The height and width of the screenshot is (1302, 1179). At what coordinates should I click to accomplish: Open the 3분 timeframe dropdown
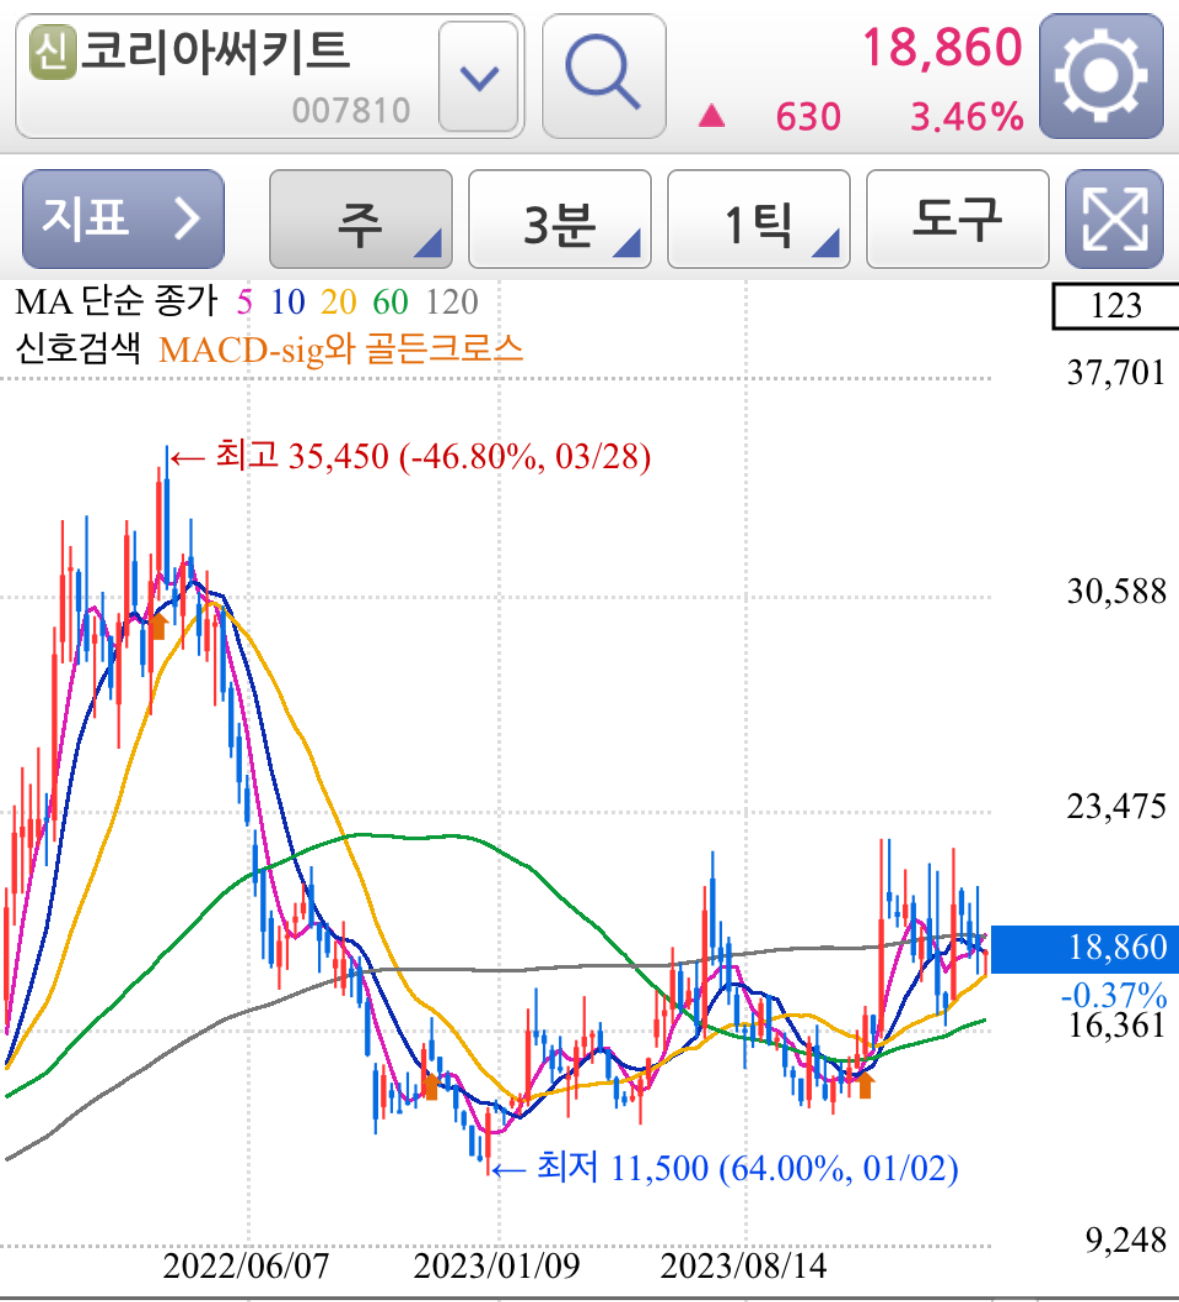coord(560,219)
